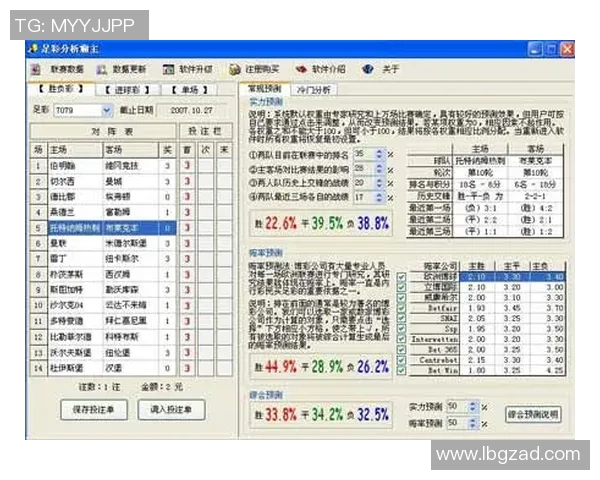Click the spinner for 两队目前在联赛中的排名 weight
Image resolution: width=600 pixels, height=480 pixels.
click(380, 154)
